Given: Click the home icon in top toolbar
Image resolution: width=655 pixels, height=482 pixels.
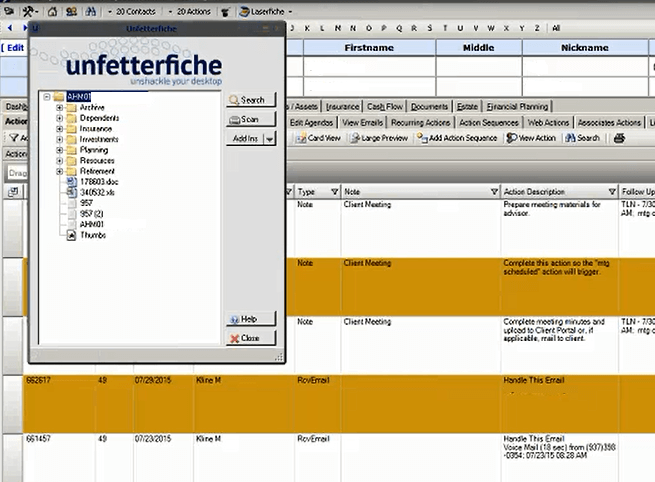Looking at the screenshot, I should [x=52, y=12].
